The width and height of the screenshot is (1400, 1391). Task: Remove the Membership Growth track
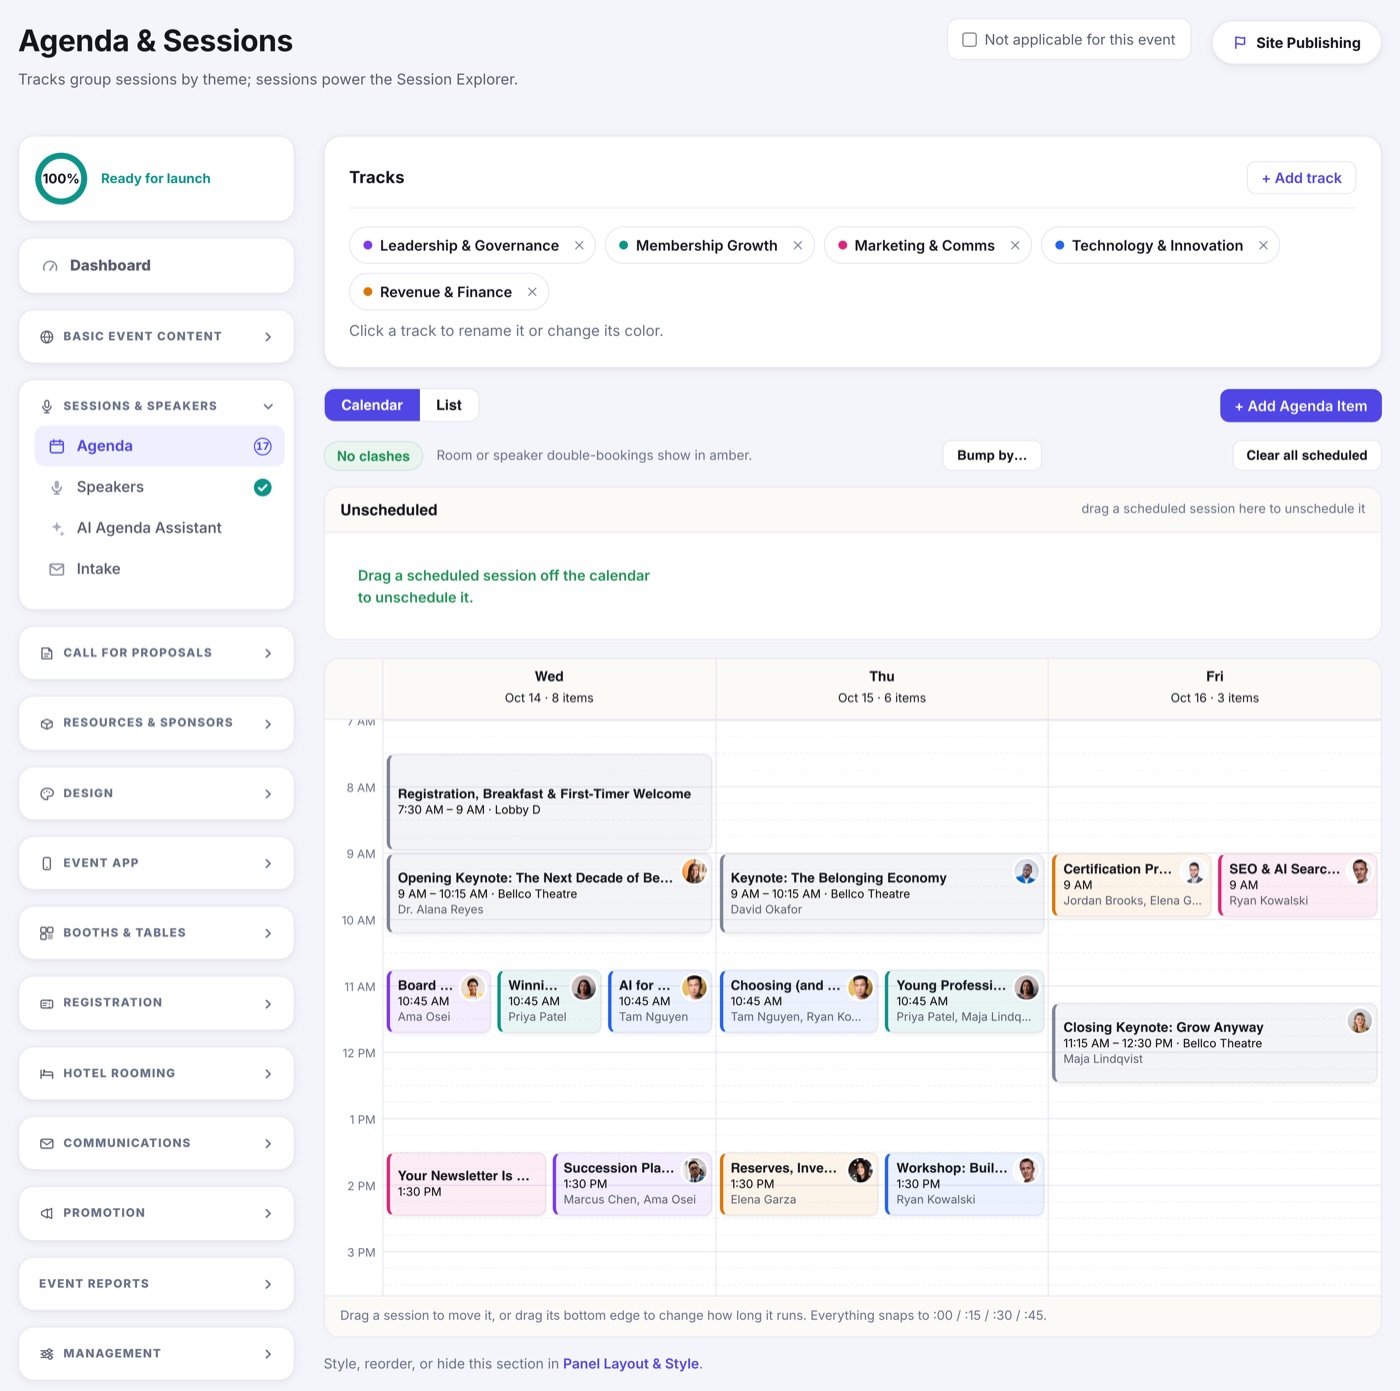pyautogui.click(x=798, y=246)
